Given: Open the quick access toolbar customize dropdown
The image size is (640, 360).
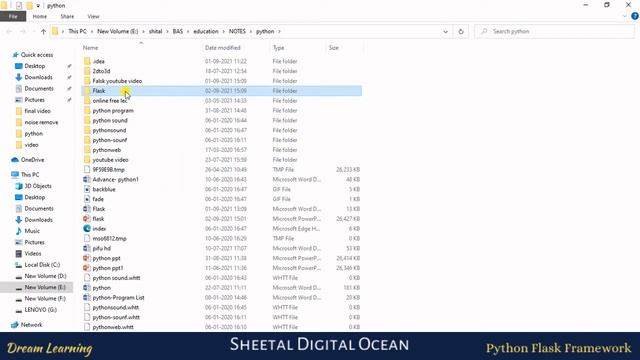Looking at the screenshot, I should click(x=38, y=6).
